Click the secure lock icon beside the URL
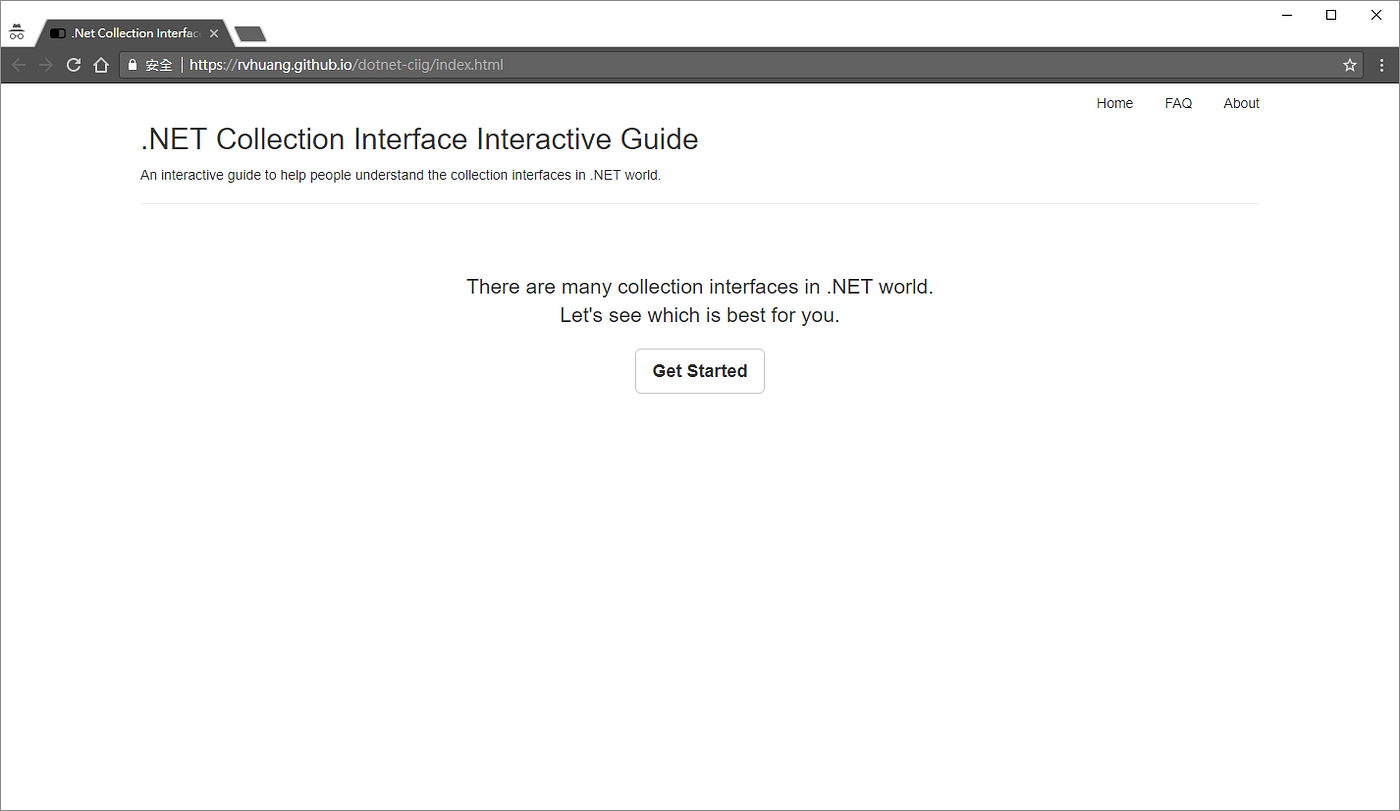The image size is (1400, 811). 131,64
